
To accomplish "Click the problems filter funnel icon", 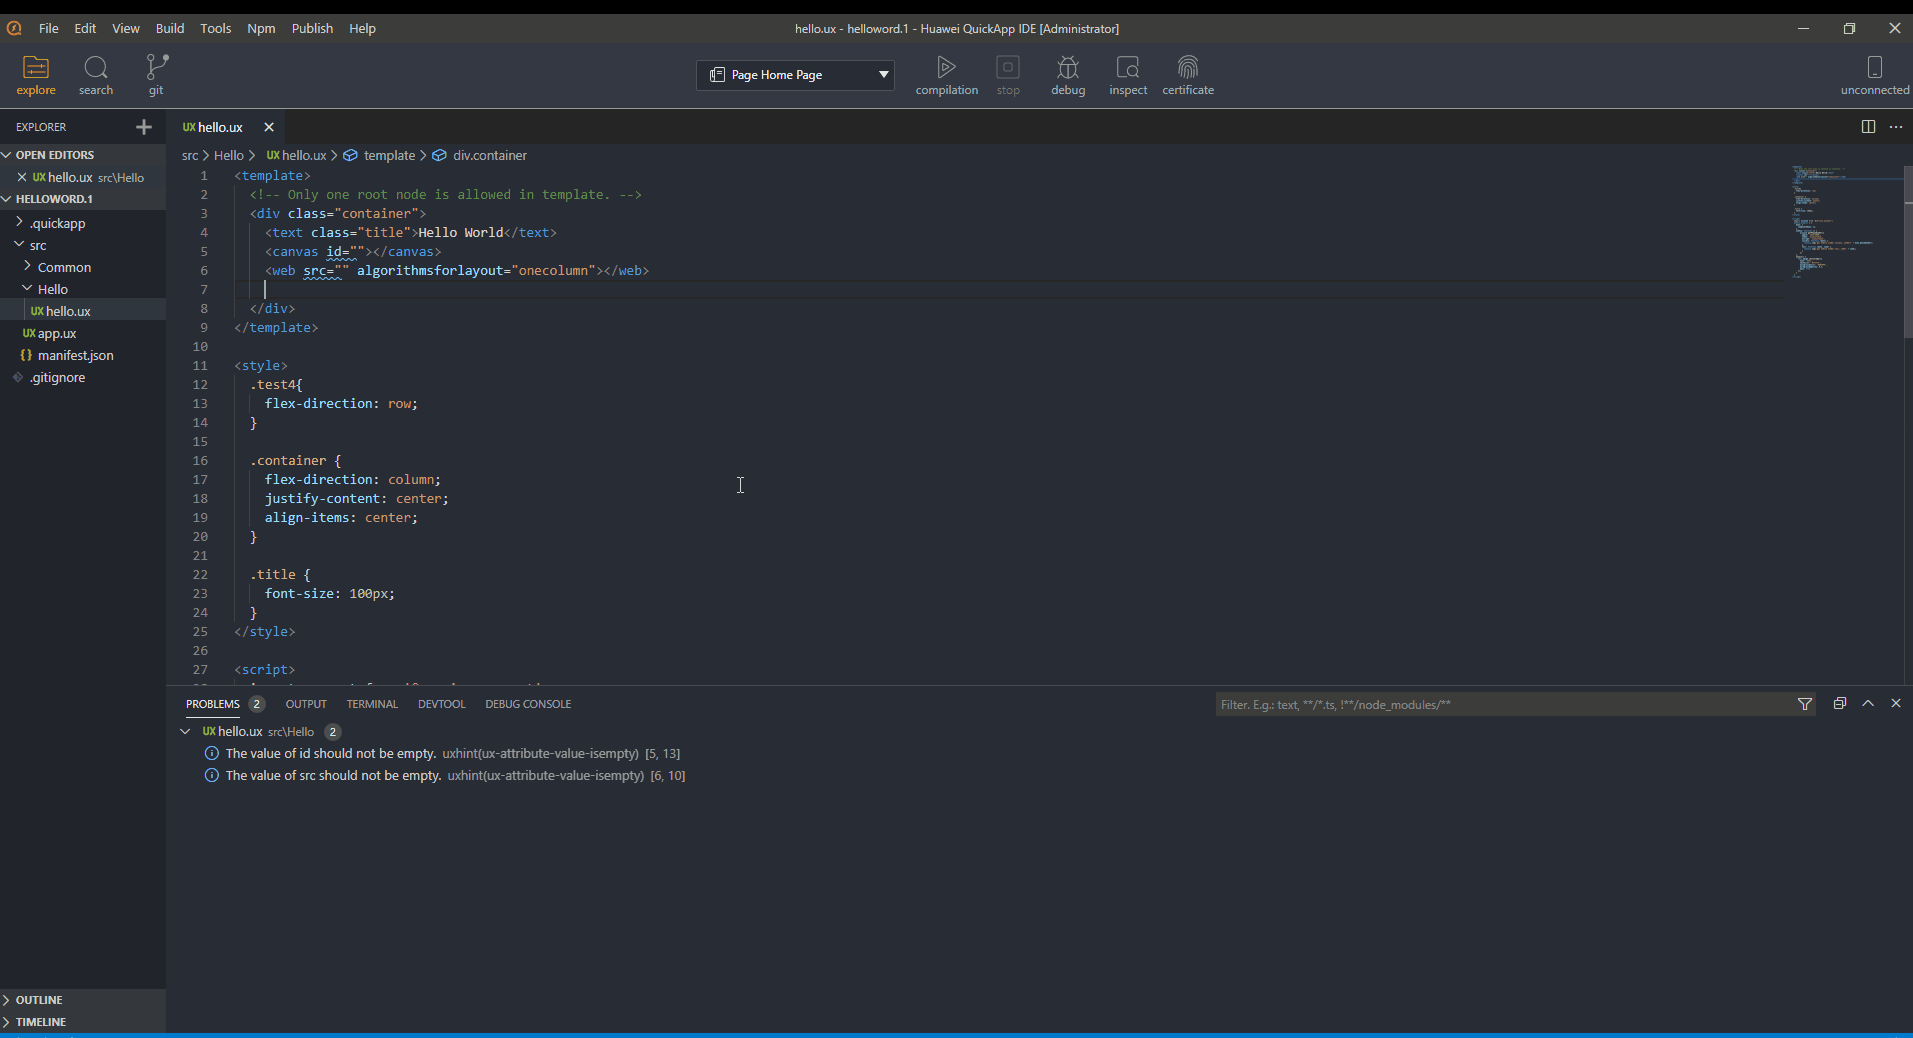I will [1805, 704].
